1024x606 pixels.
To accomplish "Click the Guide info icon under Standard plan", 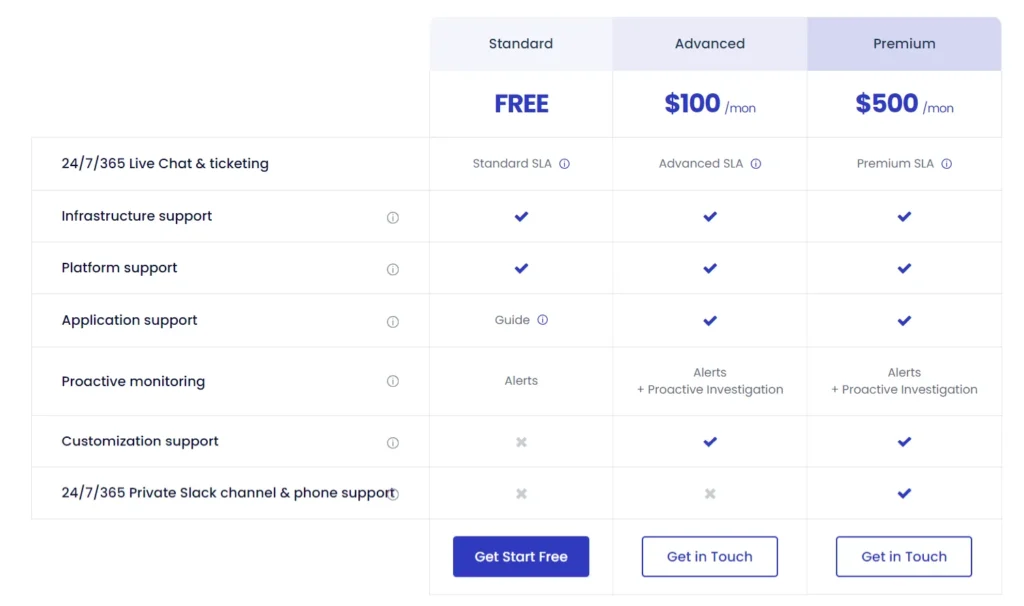I will [x=541, y=320].
